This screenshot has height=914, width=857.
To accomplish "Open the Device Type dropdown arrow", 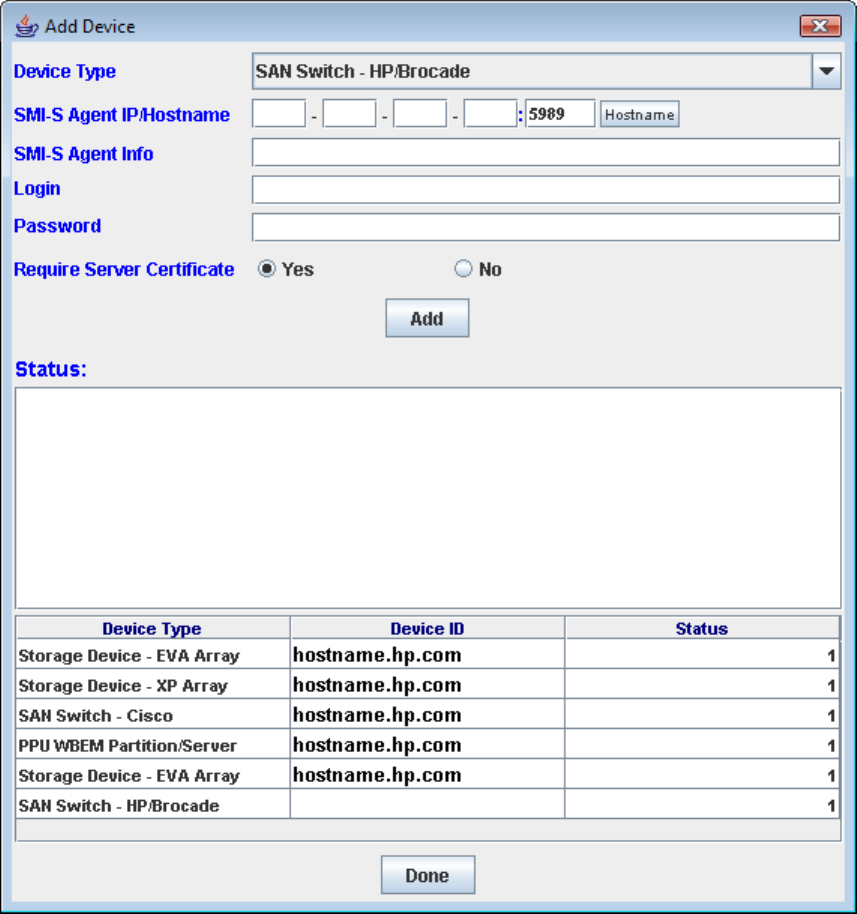I will [x=826, y=71].
